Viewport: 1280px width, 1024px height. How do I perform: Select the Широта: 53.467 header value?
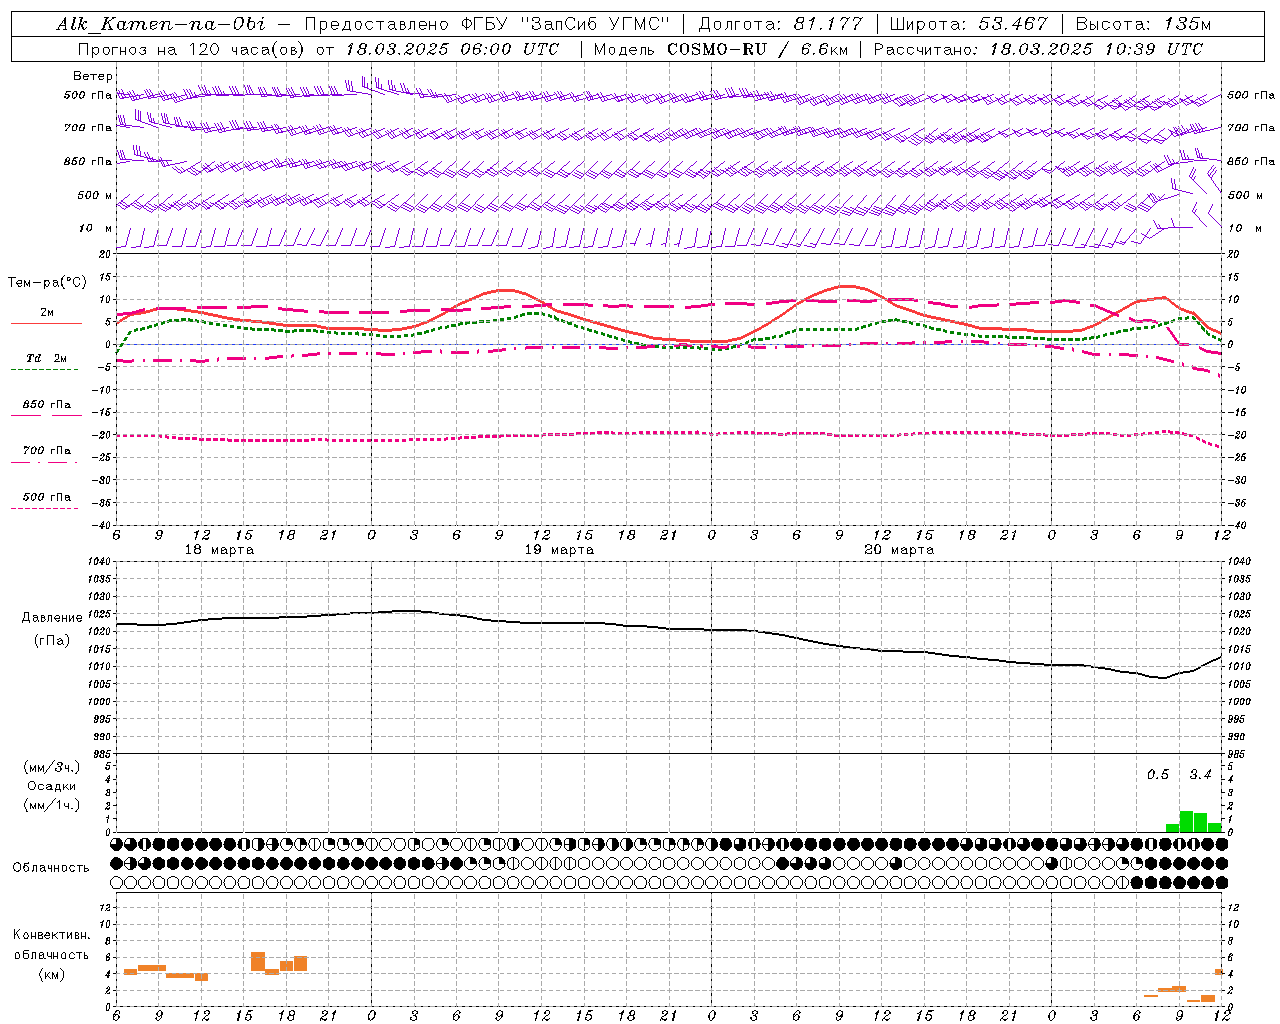(x=968, y=24)
